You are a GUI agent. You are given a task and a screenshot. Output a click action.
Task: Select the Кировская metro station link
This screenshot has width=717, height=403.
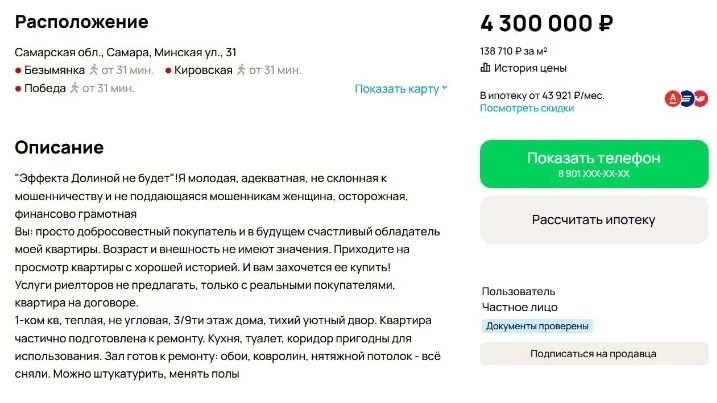pyautogui.click(x=203, y=70)
